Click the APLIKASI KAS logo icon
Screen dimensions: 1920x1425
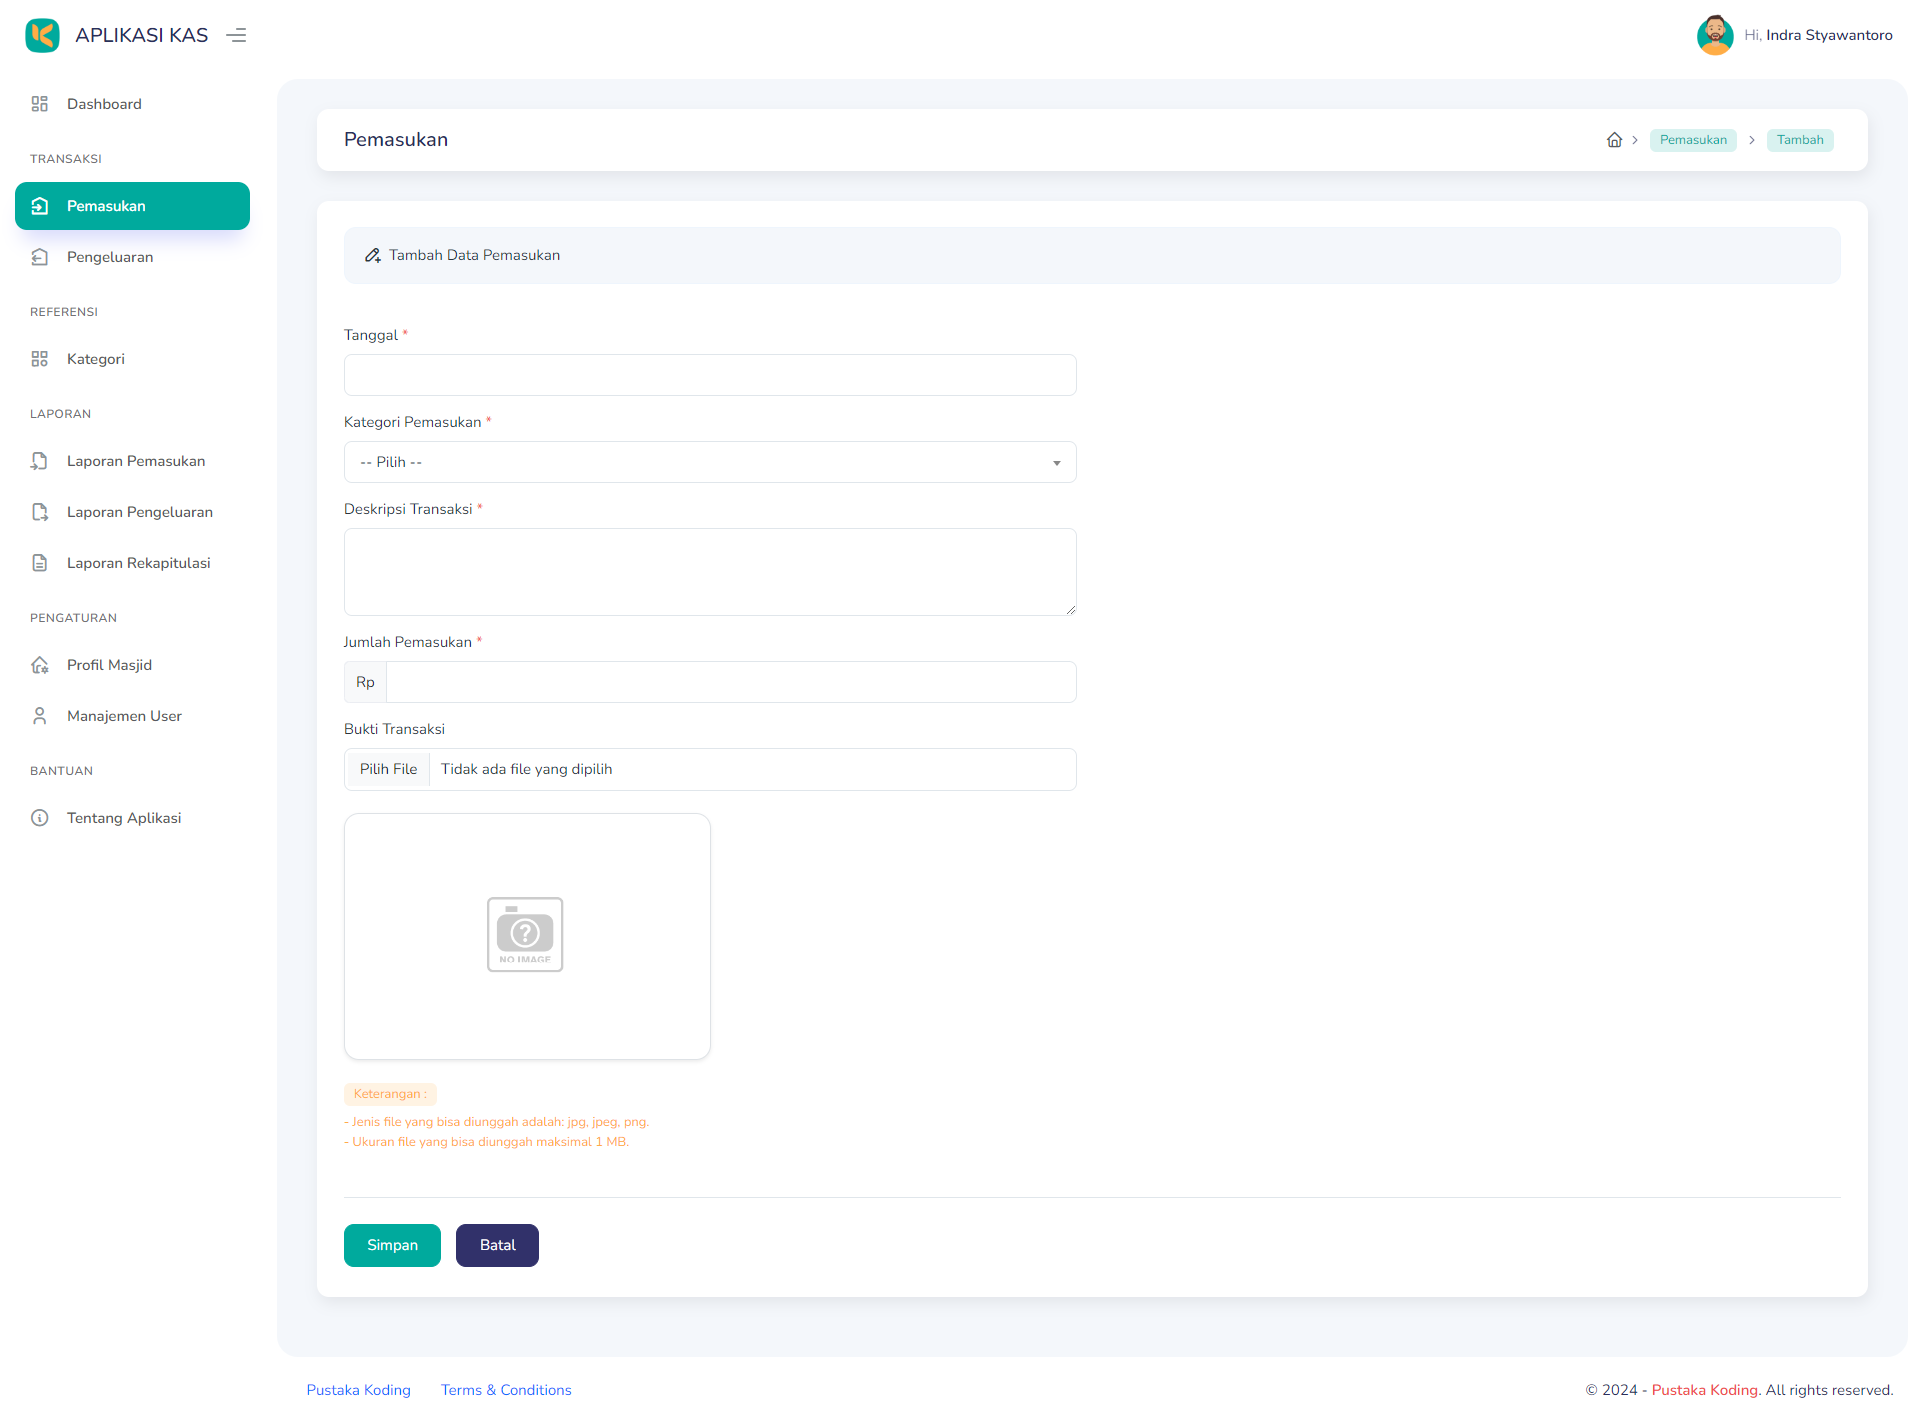(42, 34)
